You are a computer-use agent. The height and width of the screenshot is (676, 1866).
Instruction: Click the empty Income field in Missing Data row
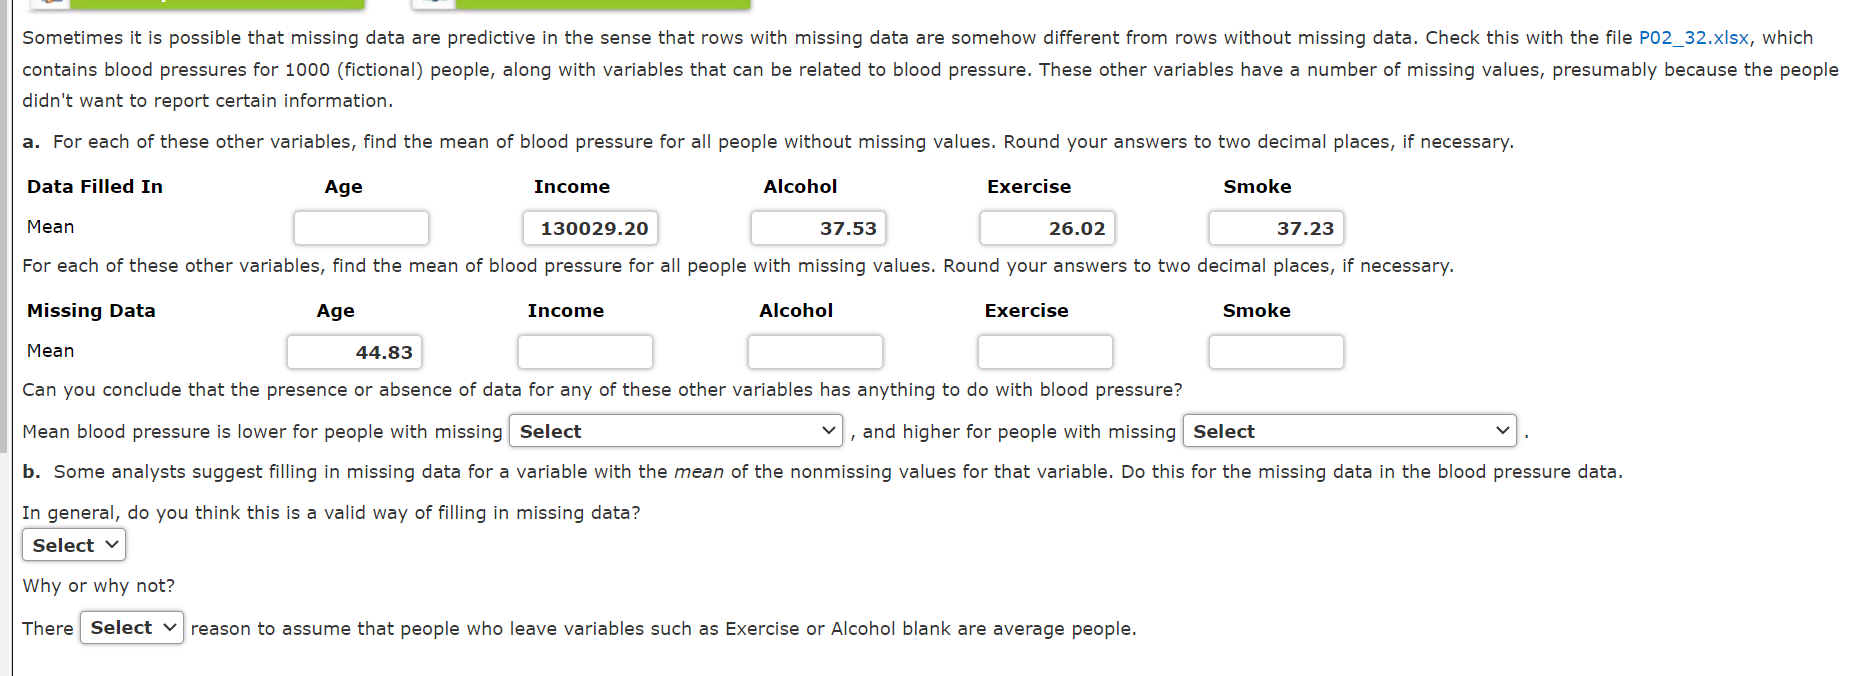tap(585, 352)
